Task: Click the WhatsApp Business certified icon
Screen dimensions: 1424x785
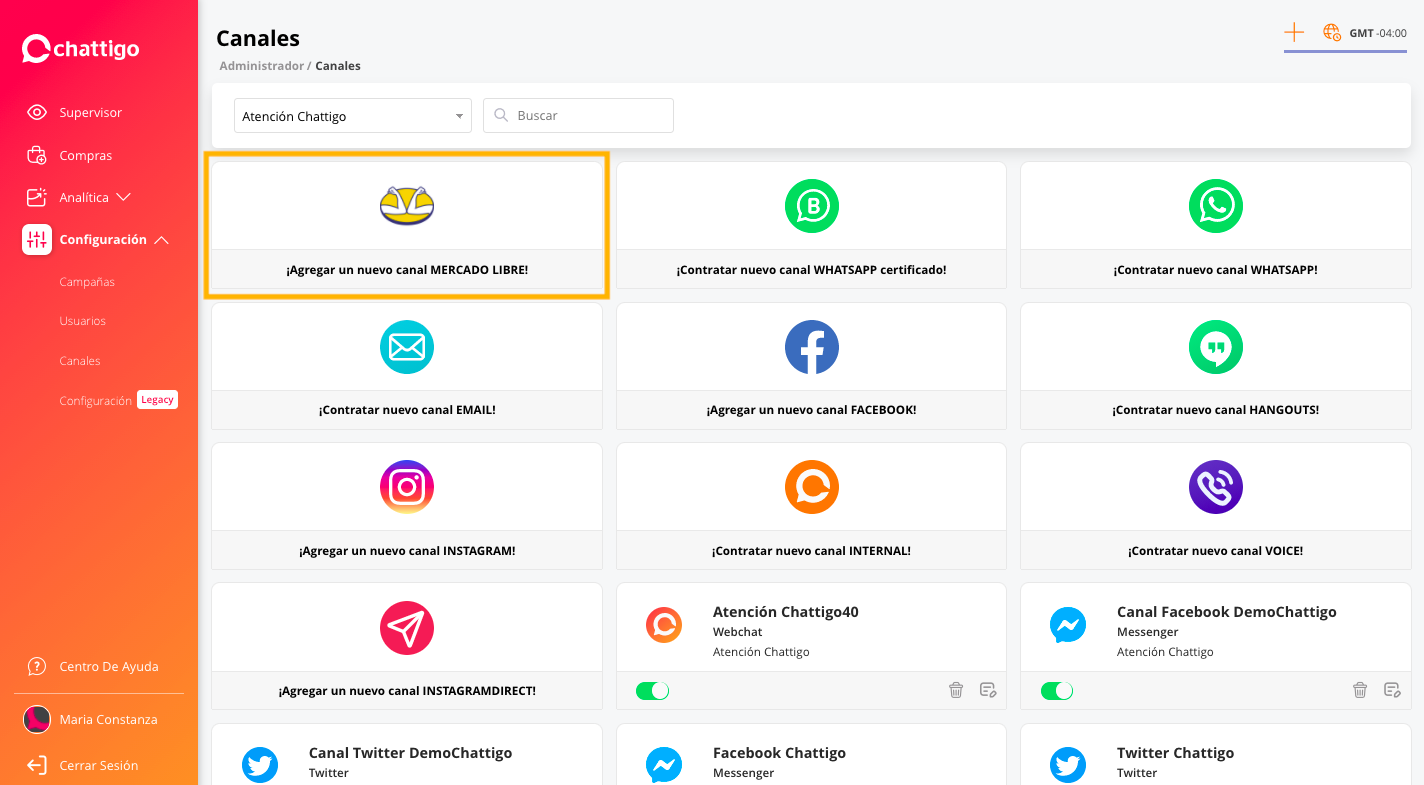Action: click(811, 206)
